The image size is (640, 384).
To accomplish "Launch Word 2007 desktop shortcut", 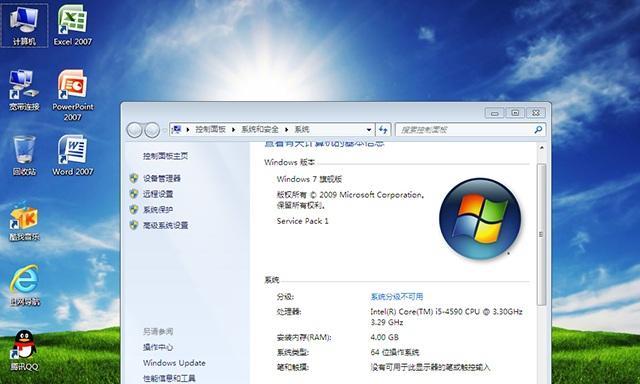I will tap(73, 155).
